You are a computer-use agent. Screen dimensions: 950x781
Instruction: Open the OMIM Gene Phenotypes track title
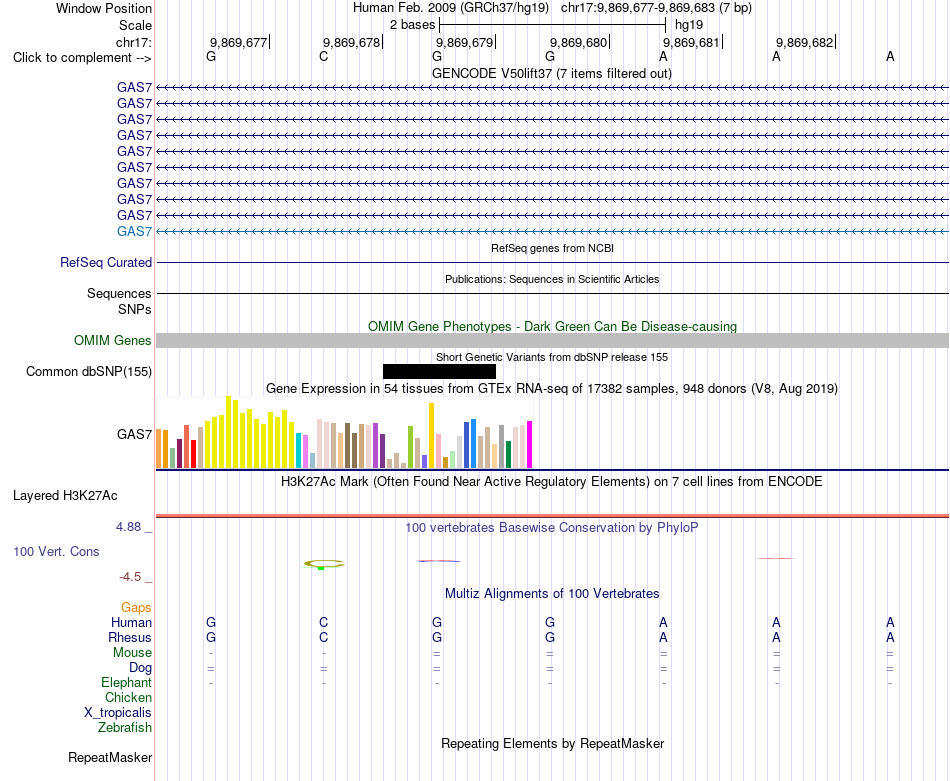(x=552, y=327)
